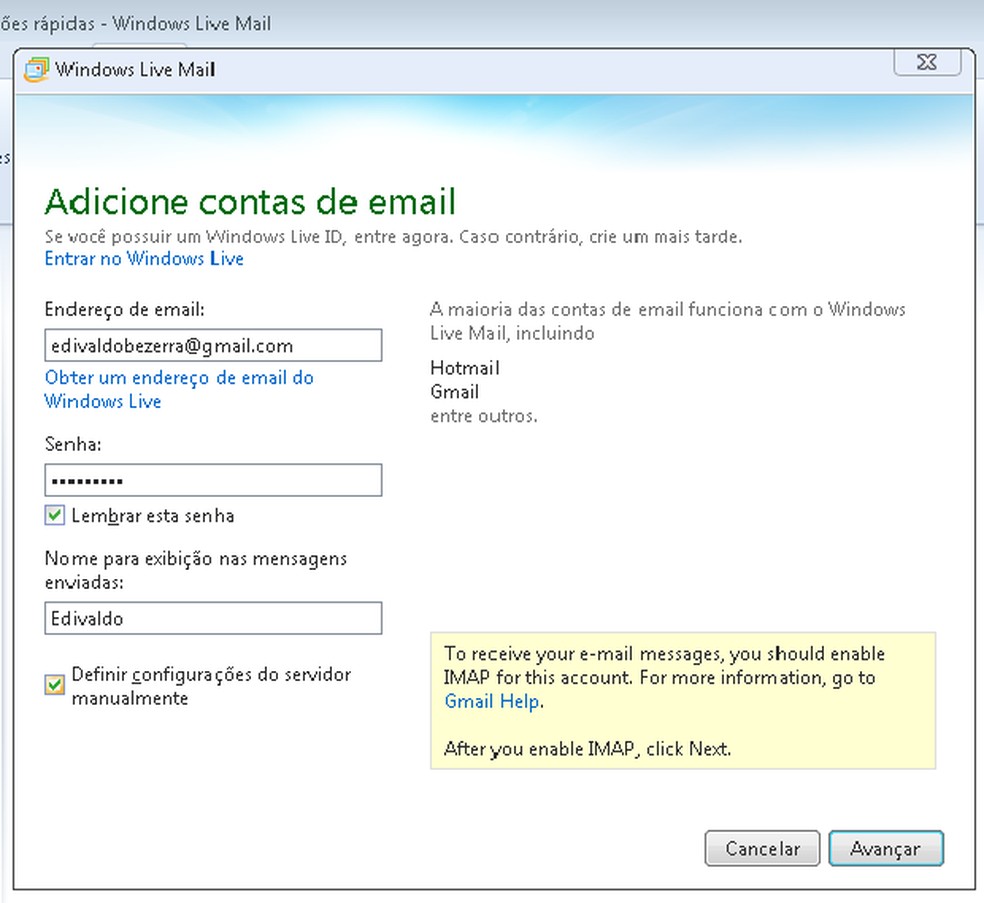Screen dimensions: 984x903
Task: Click the "Senha" password field
Action: click(212, 480)
